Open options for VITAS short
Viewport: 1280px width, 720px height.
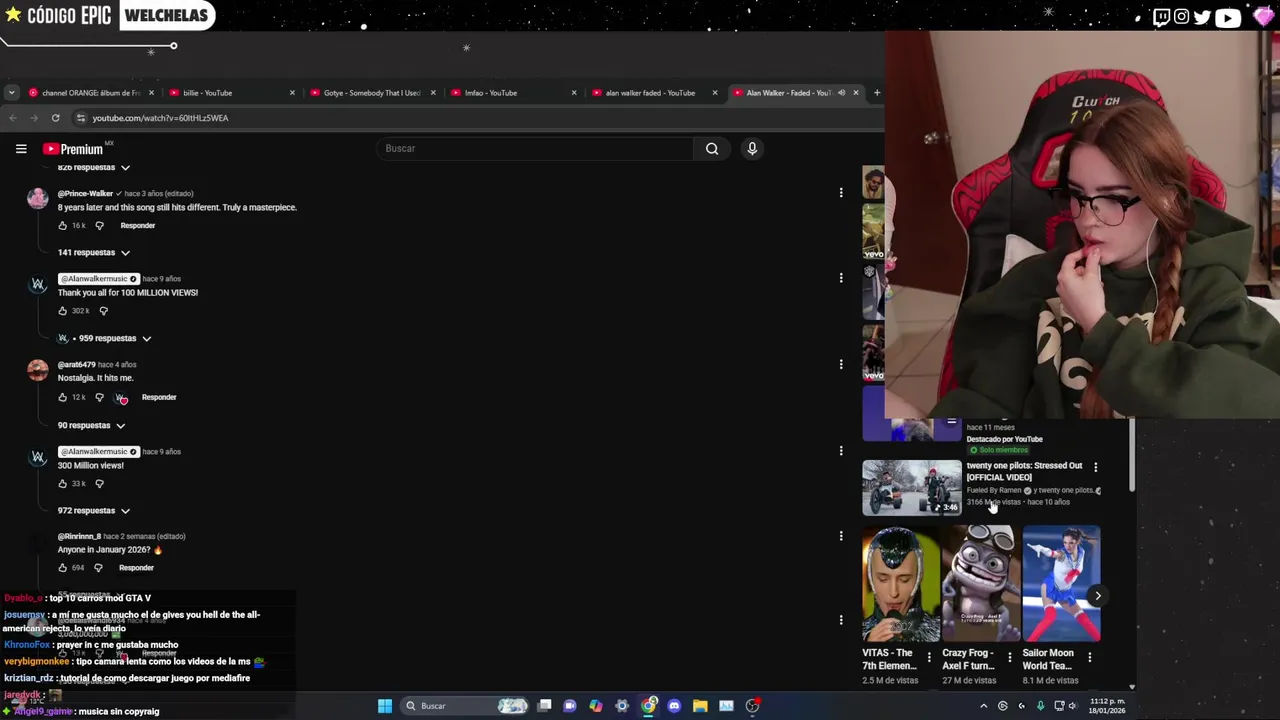[x=929, y=657]
